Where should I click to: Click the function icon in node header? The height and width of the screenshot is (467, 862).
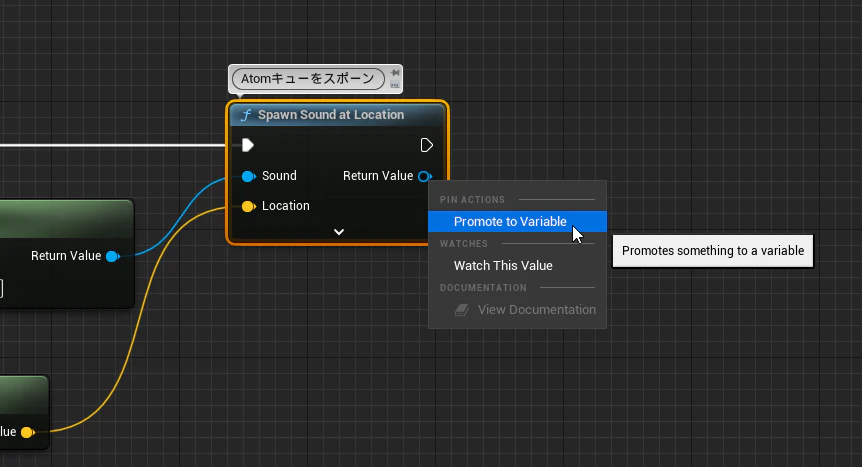click(246, 115)
